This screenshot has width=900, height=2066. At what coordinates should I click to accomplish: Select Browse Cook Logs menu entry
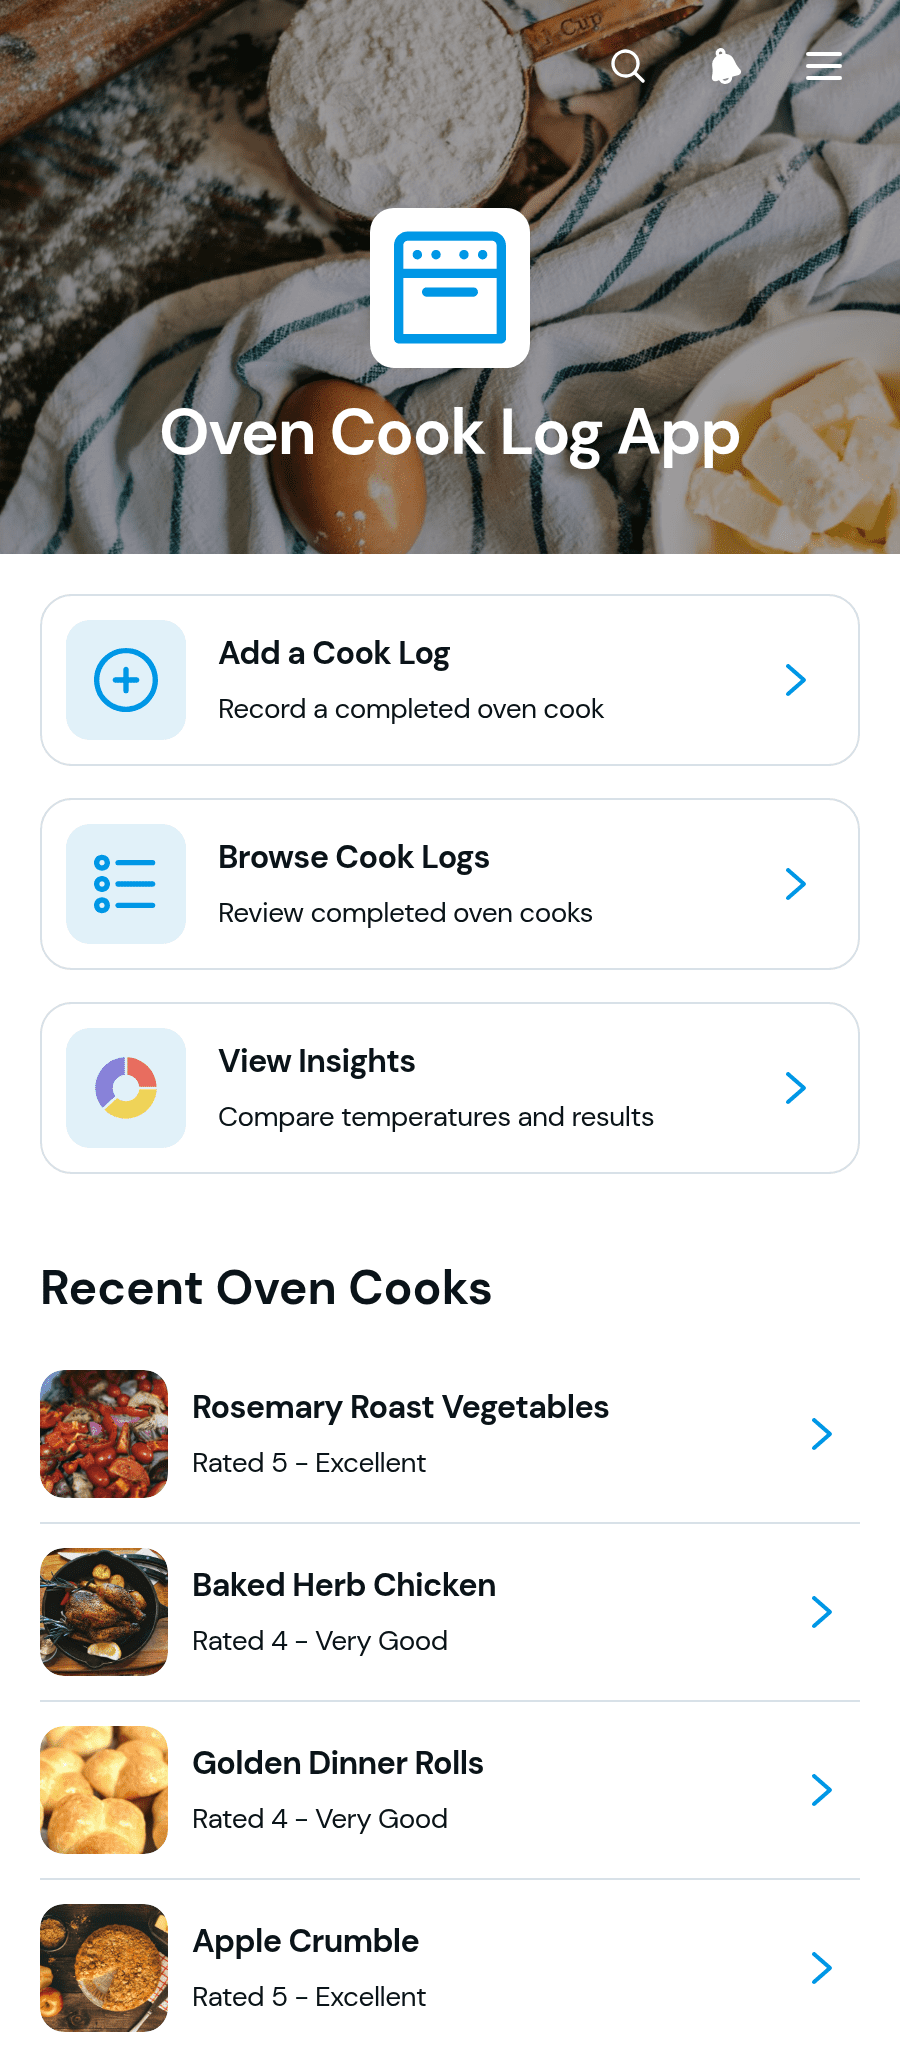(450, 884)
